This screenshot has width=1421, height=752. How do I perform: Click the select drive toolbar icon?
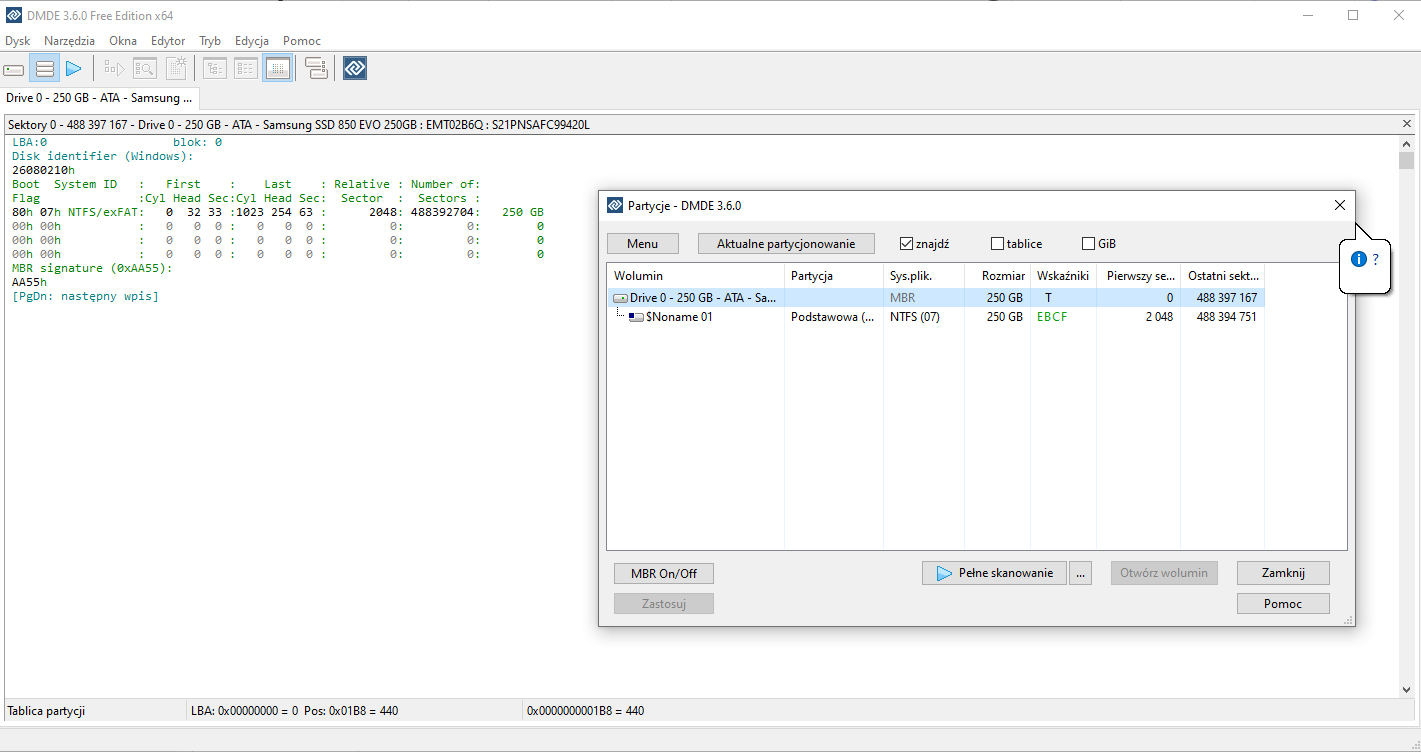coord(14,69)
